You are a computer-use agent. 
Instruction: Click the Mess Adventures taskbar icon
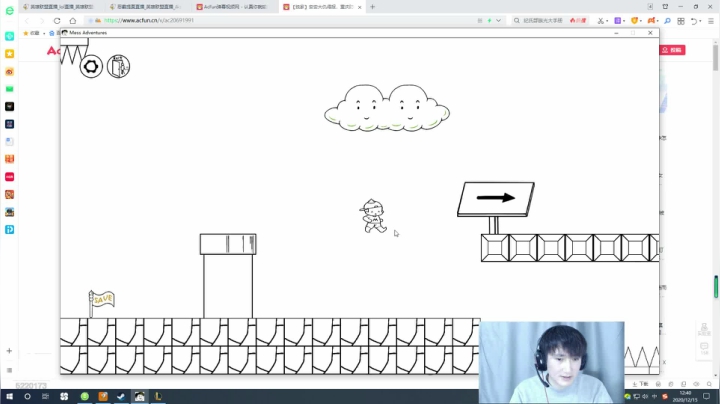tap(140, 396)
